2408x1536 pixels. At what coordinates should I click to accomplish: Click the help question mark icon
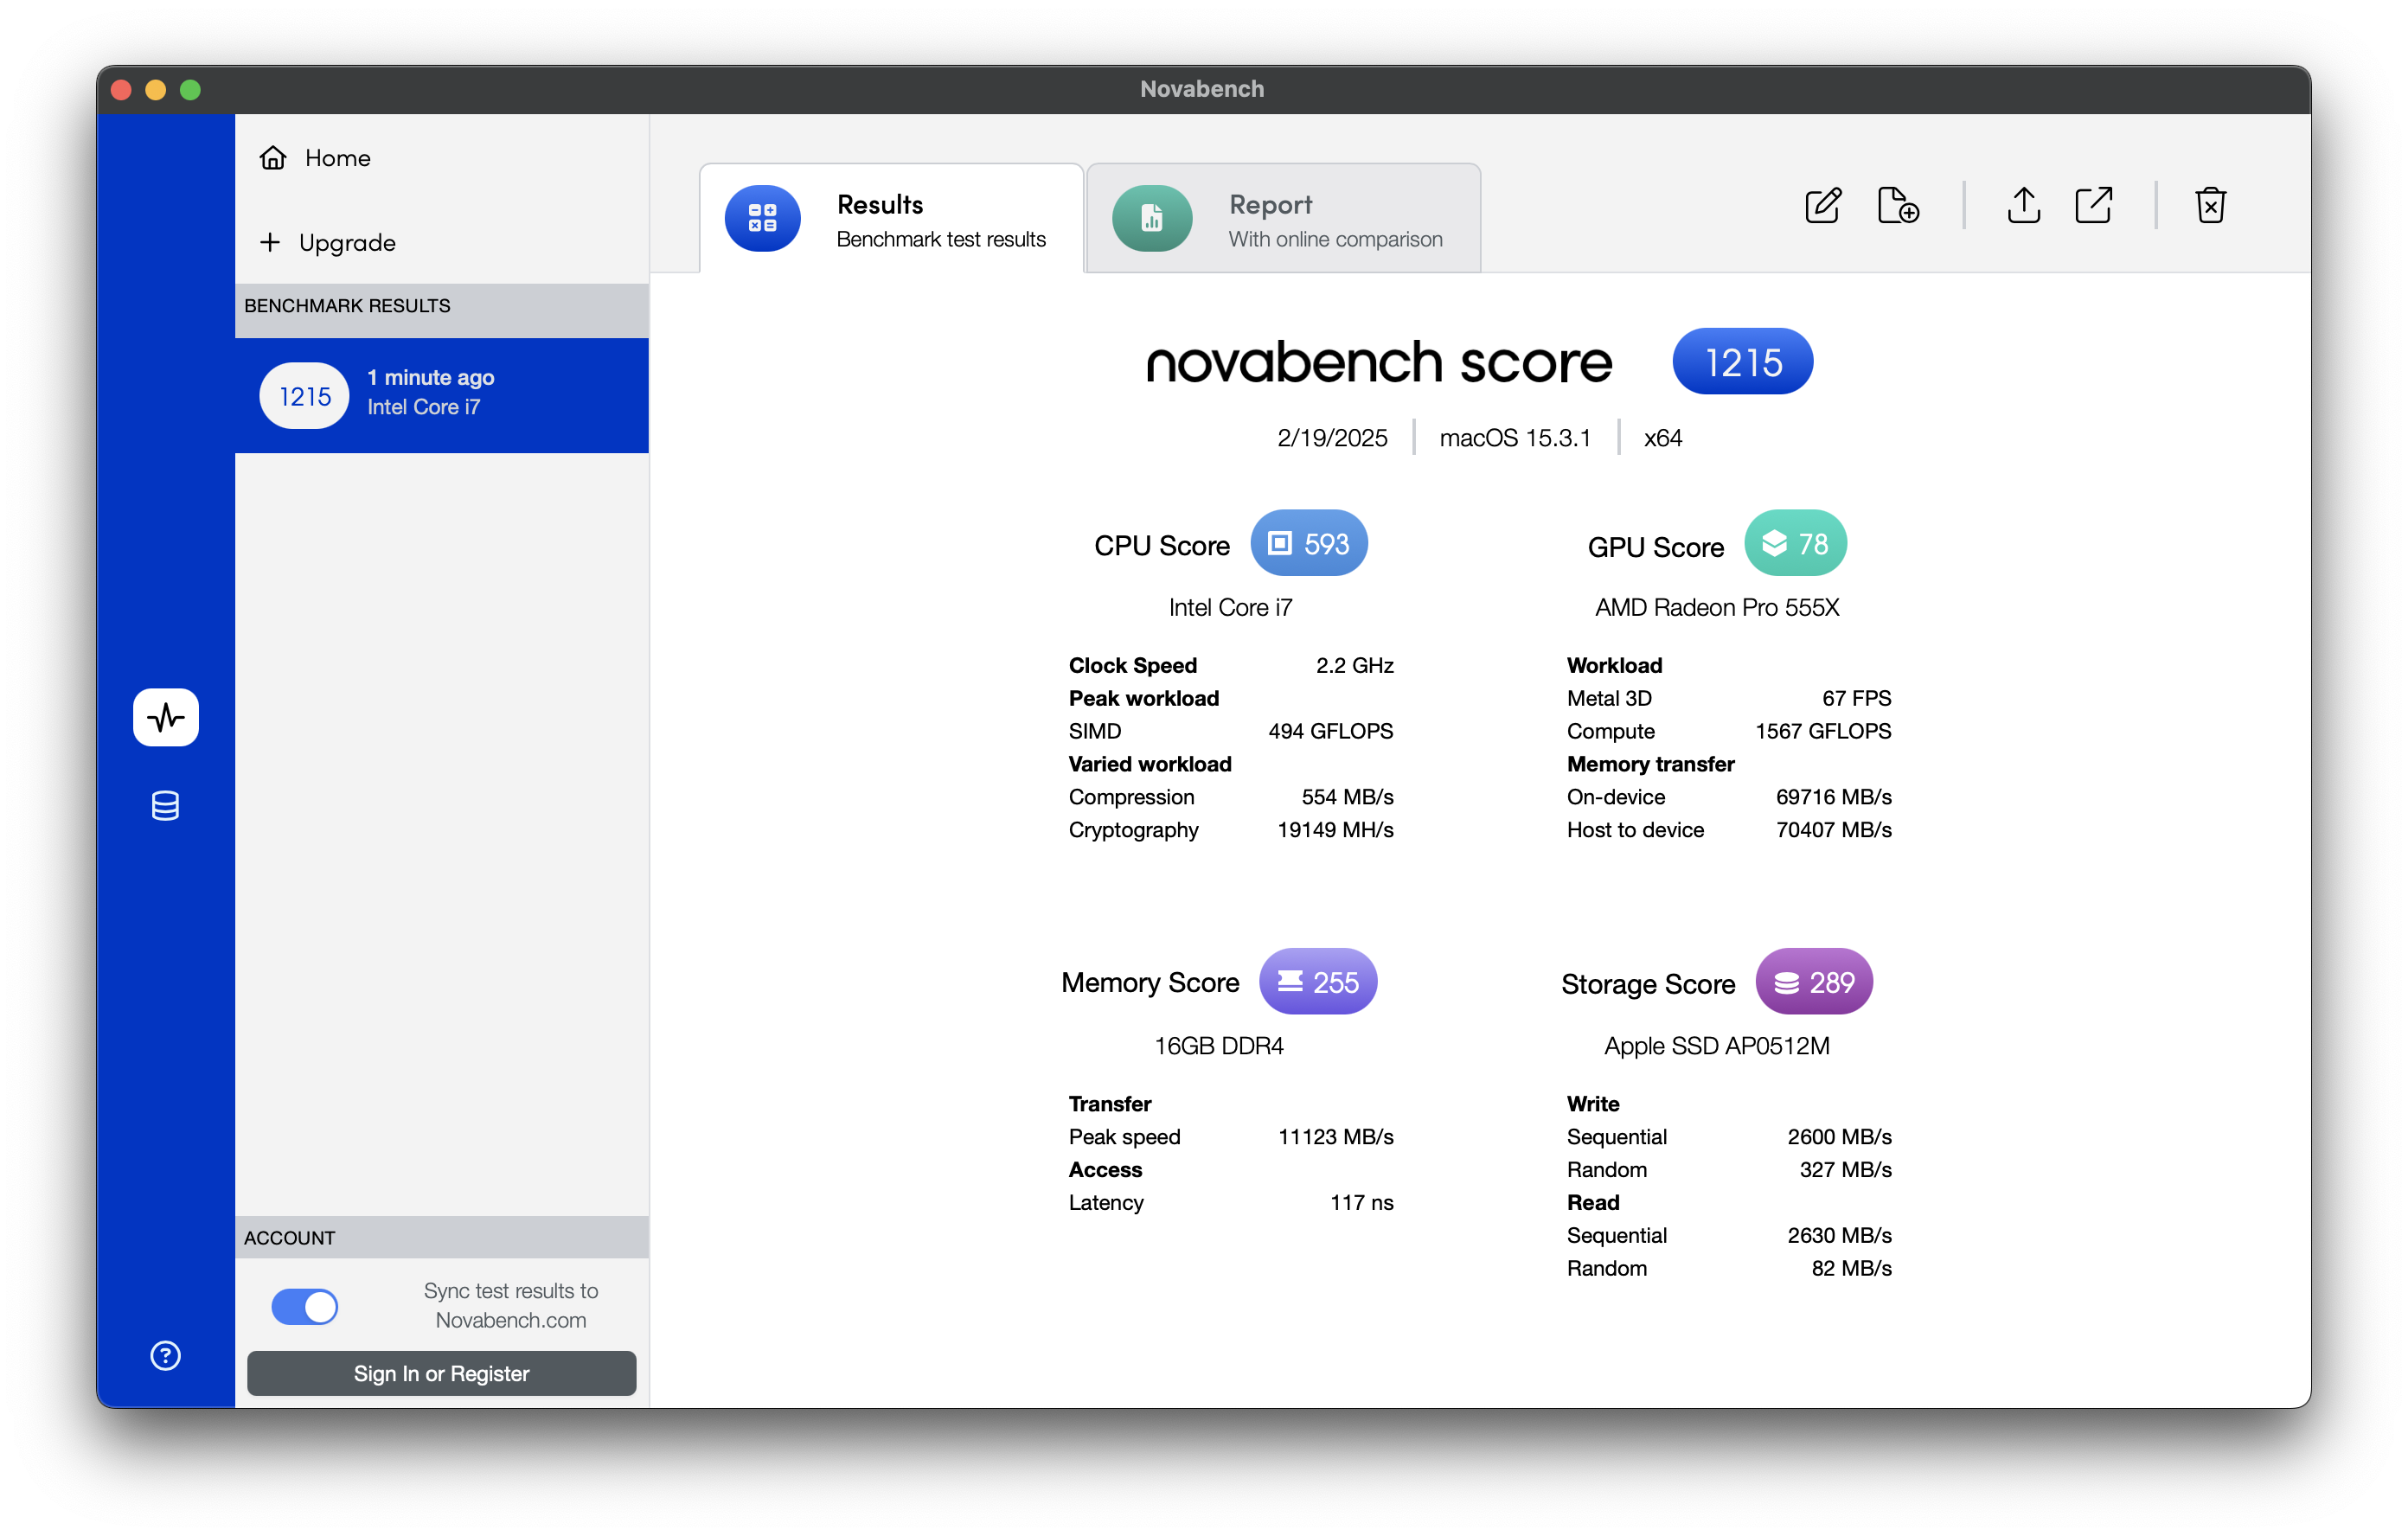pyautogui.click(x=166, y=1355)
